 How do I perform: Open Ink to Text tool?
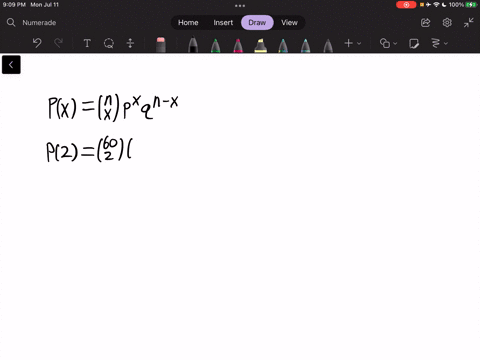[435, 43]
